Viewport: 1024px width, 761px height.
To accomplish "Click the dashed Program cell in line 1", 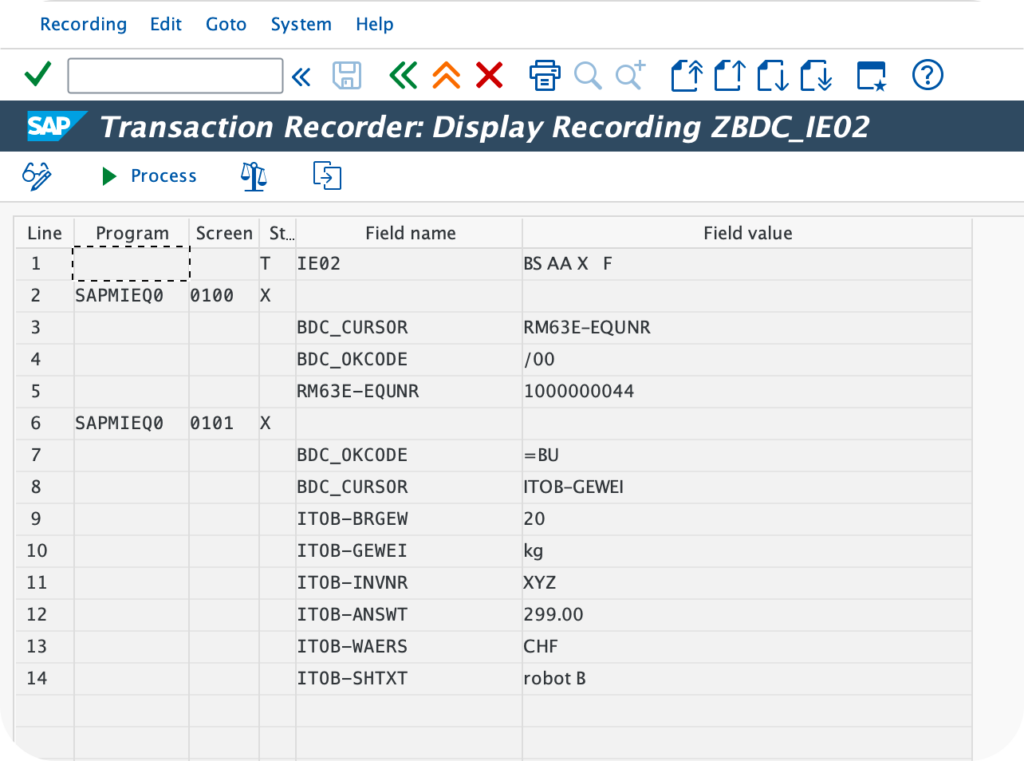I will click(131, 263).
